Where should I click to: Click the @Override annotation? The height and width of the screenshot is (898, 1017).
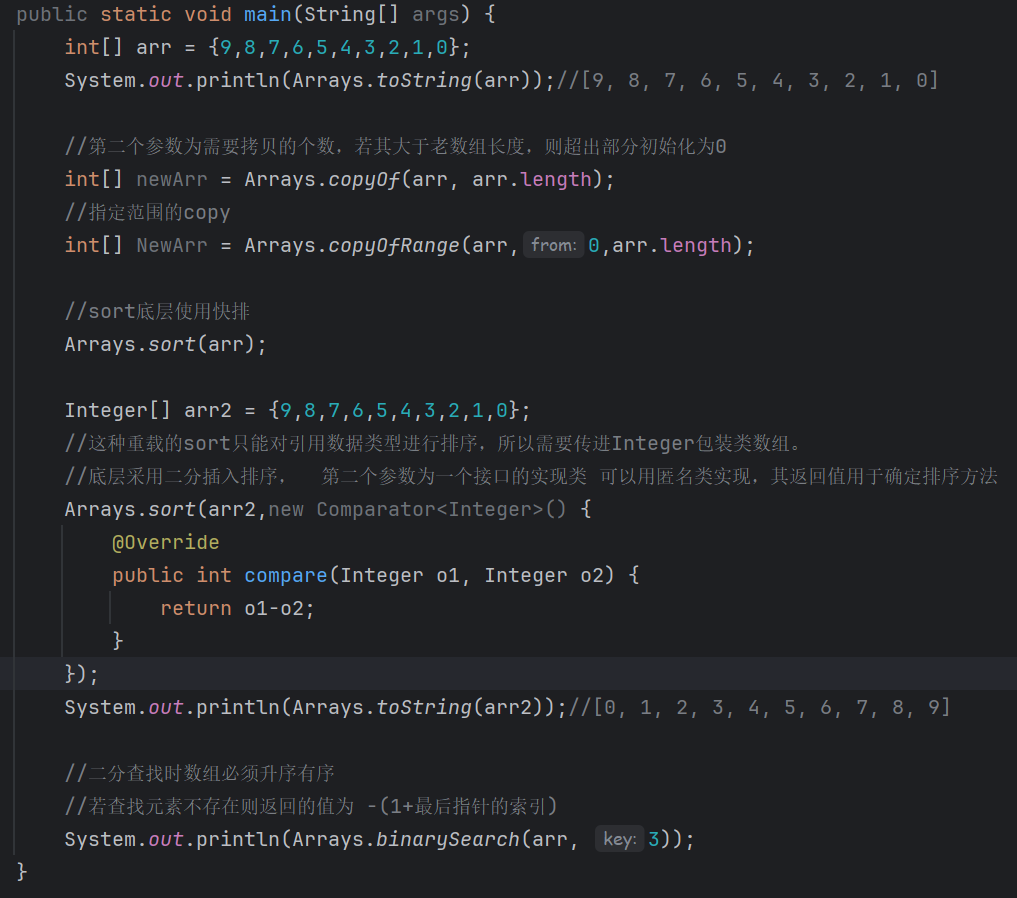tap(165, 542)
